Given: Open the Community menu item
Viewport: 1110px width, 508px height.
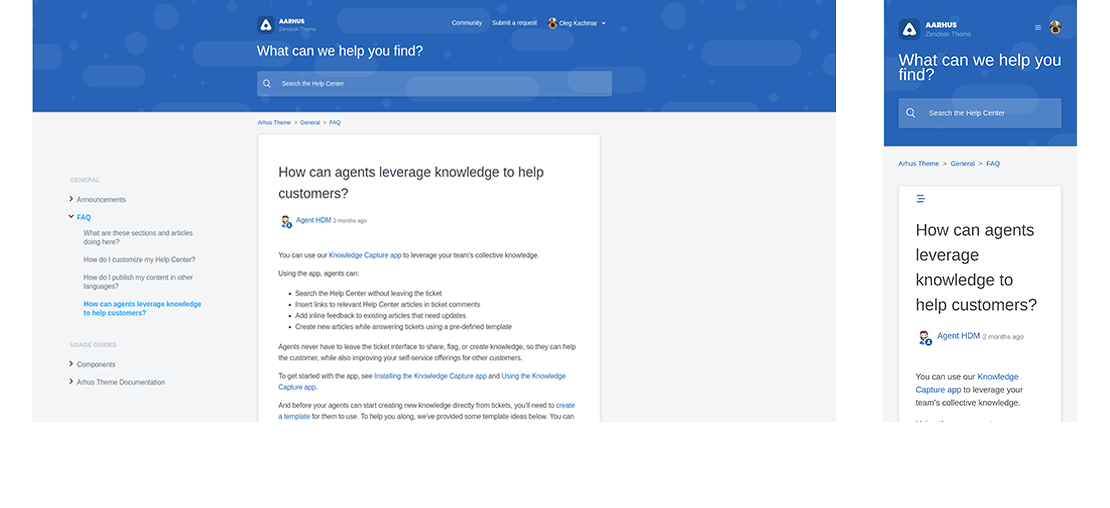Looking at the screenshot, I should [466, 23].
